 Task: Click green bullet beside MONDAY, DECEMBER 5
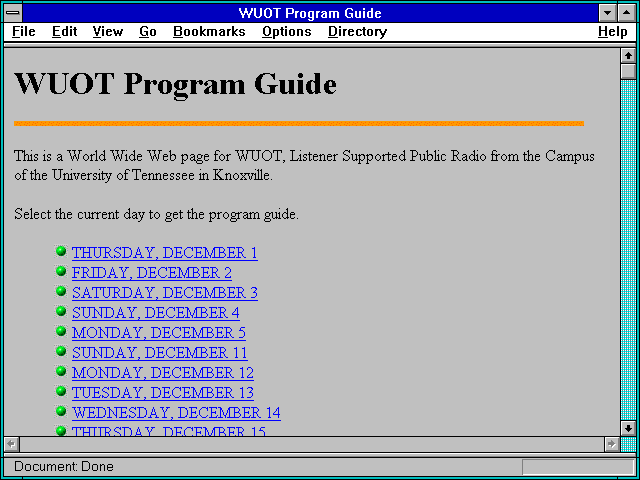click(61, 331)
